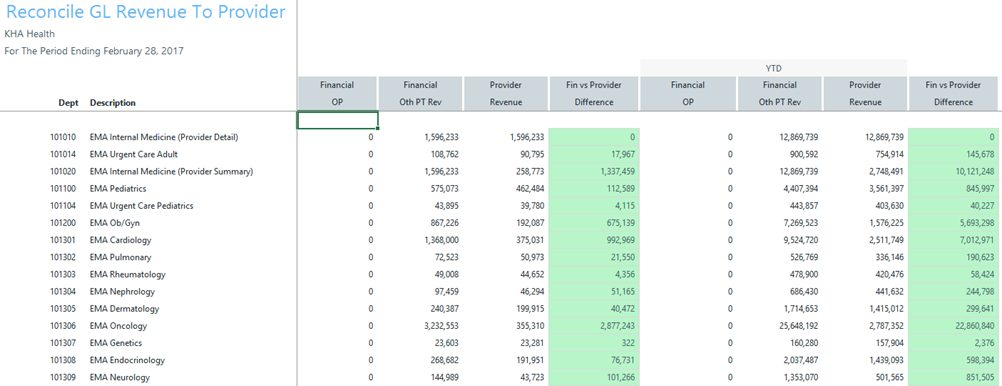Select the YTD Fin vs Provider Difference header

(952, 93)
